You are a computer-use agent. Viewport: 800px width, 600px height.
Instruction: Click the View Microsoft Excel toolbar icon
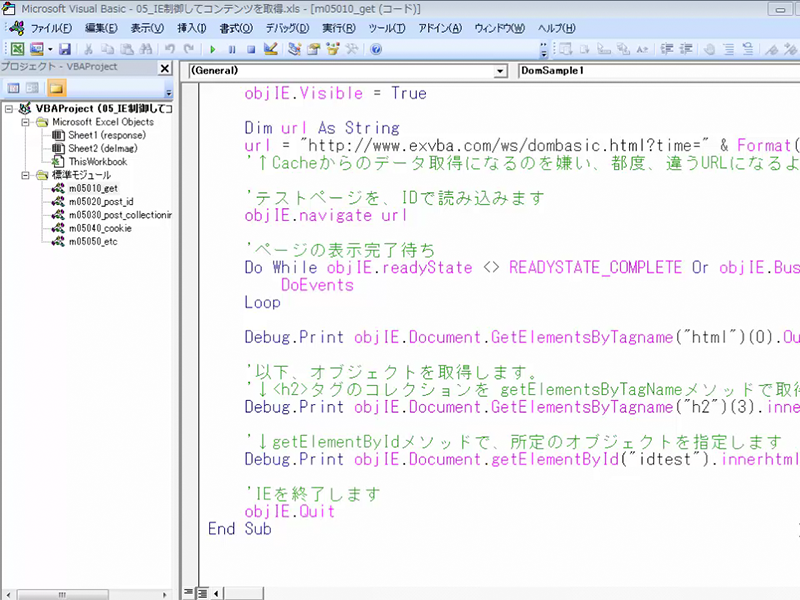17,48
